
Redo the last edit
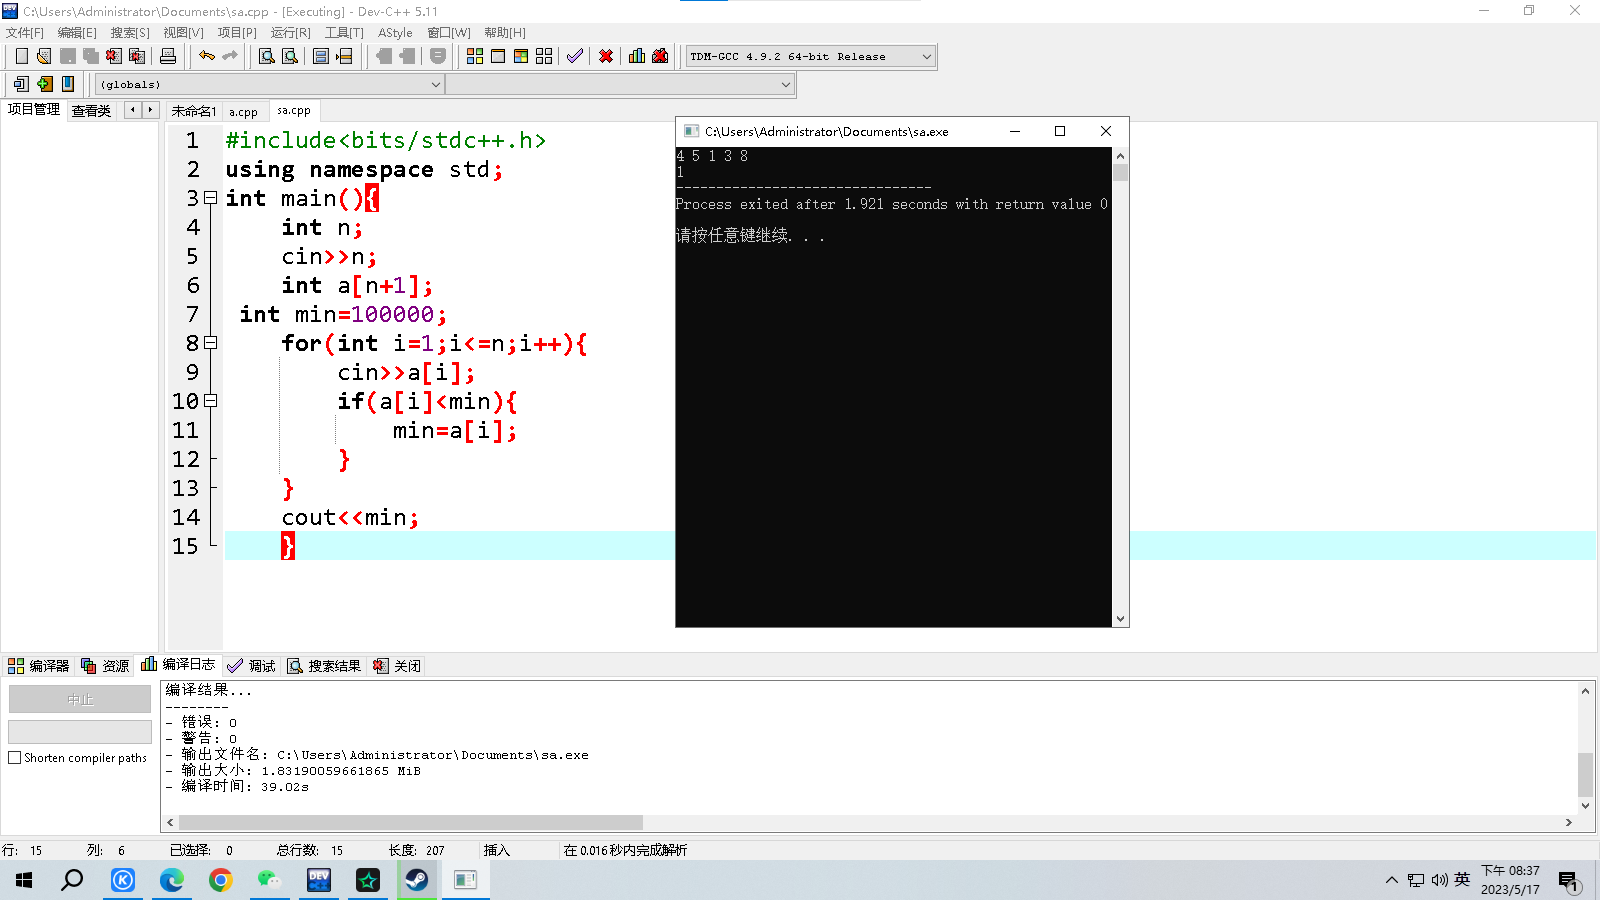pyautogui.click(x=230, y=56)
